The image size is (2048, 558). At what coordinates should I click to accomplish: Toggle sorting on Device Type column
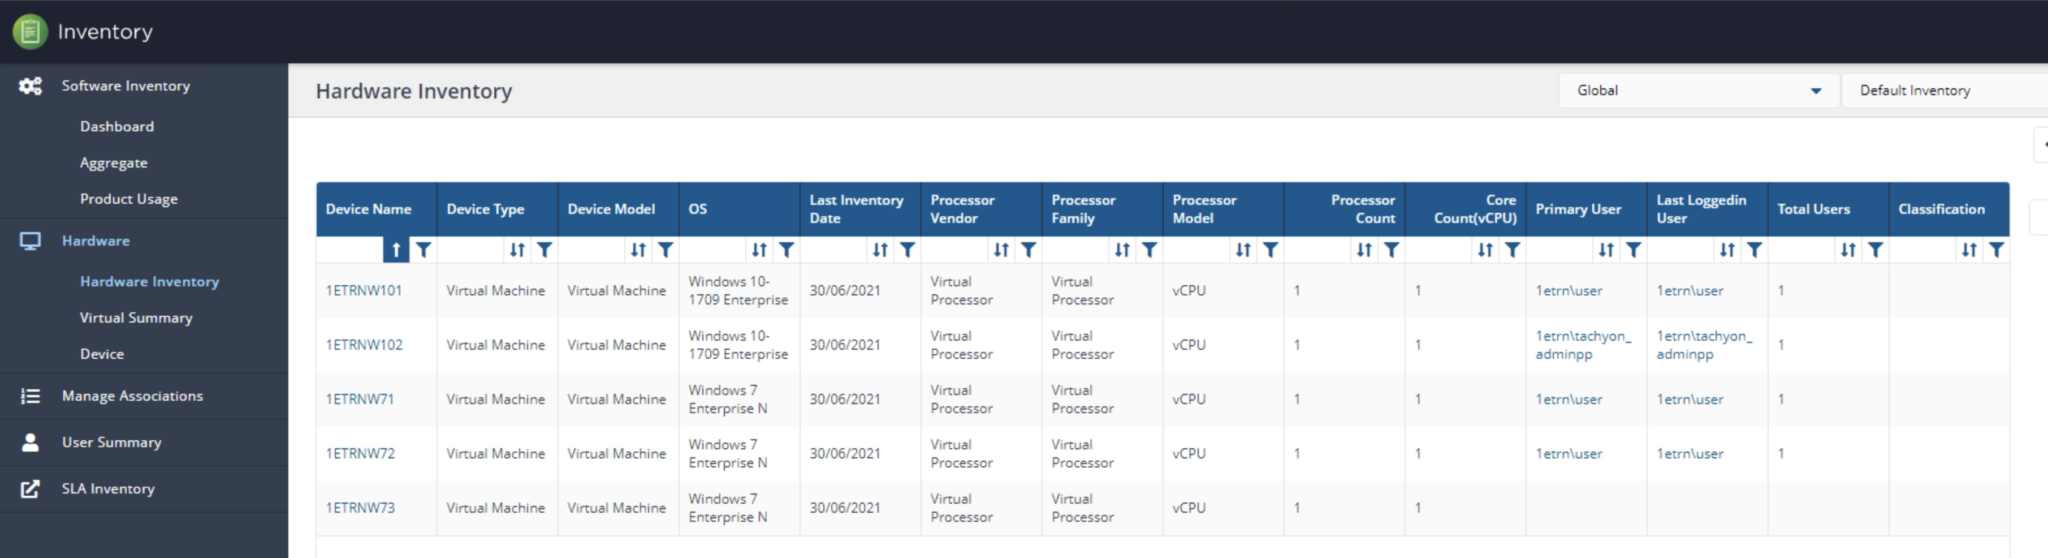(x=517, y=250)
